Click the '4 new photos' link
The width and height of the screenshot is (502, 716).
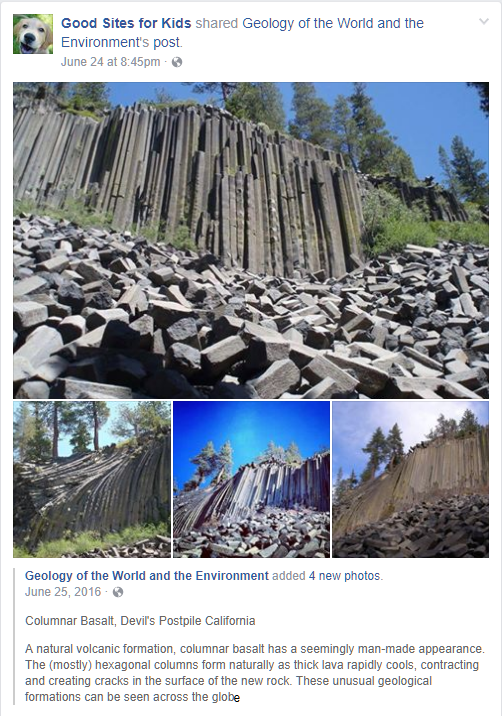pos(345,576)
